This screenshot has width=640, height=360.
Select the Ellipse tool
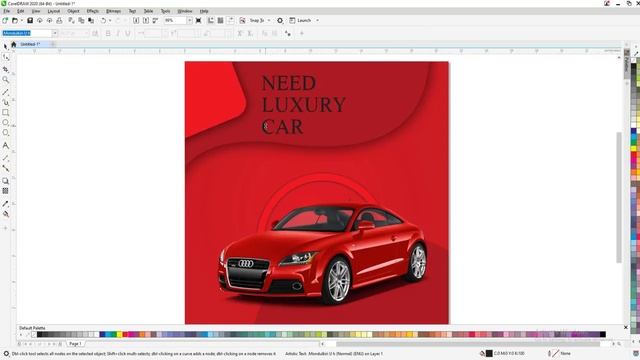pyautogui.click(x=5, y=122)
